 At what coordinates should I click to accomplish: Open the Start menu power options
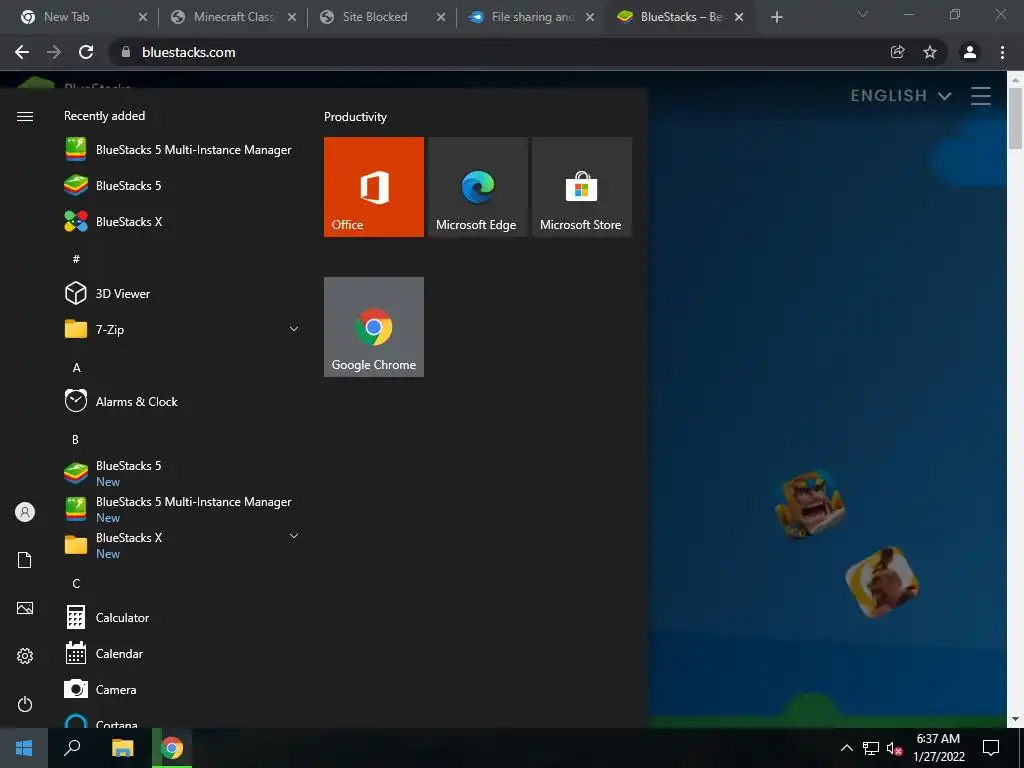(25, 704)
